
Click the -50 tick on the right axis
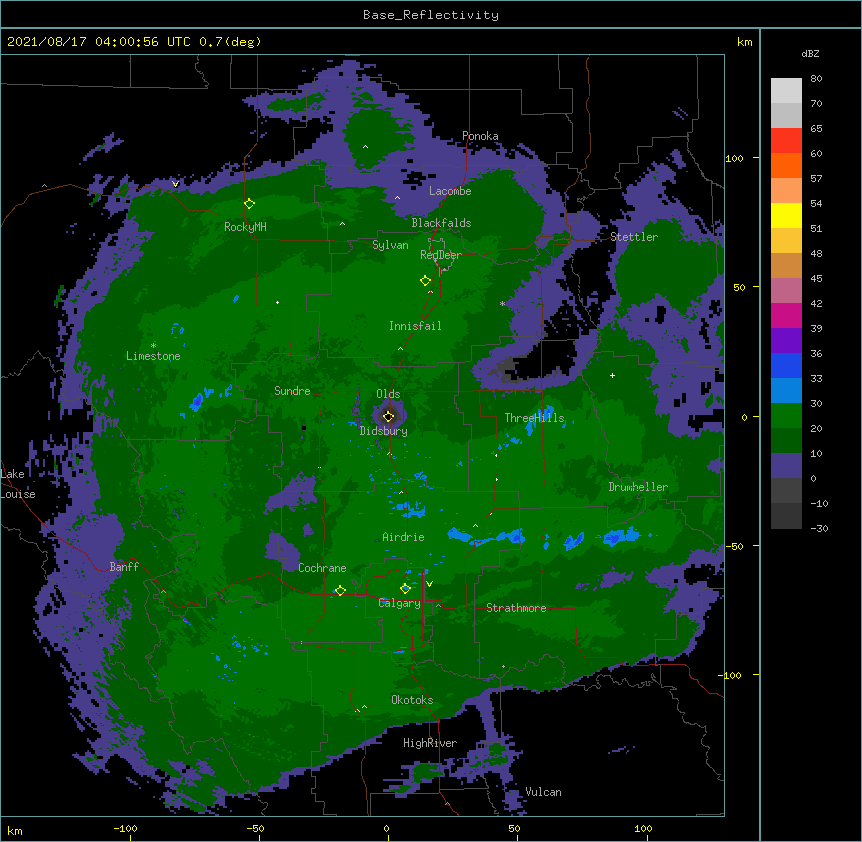tap(734, 546)
